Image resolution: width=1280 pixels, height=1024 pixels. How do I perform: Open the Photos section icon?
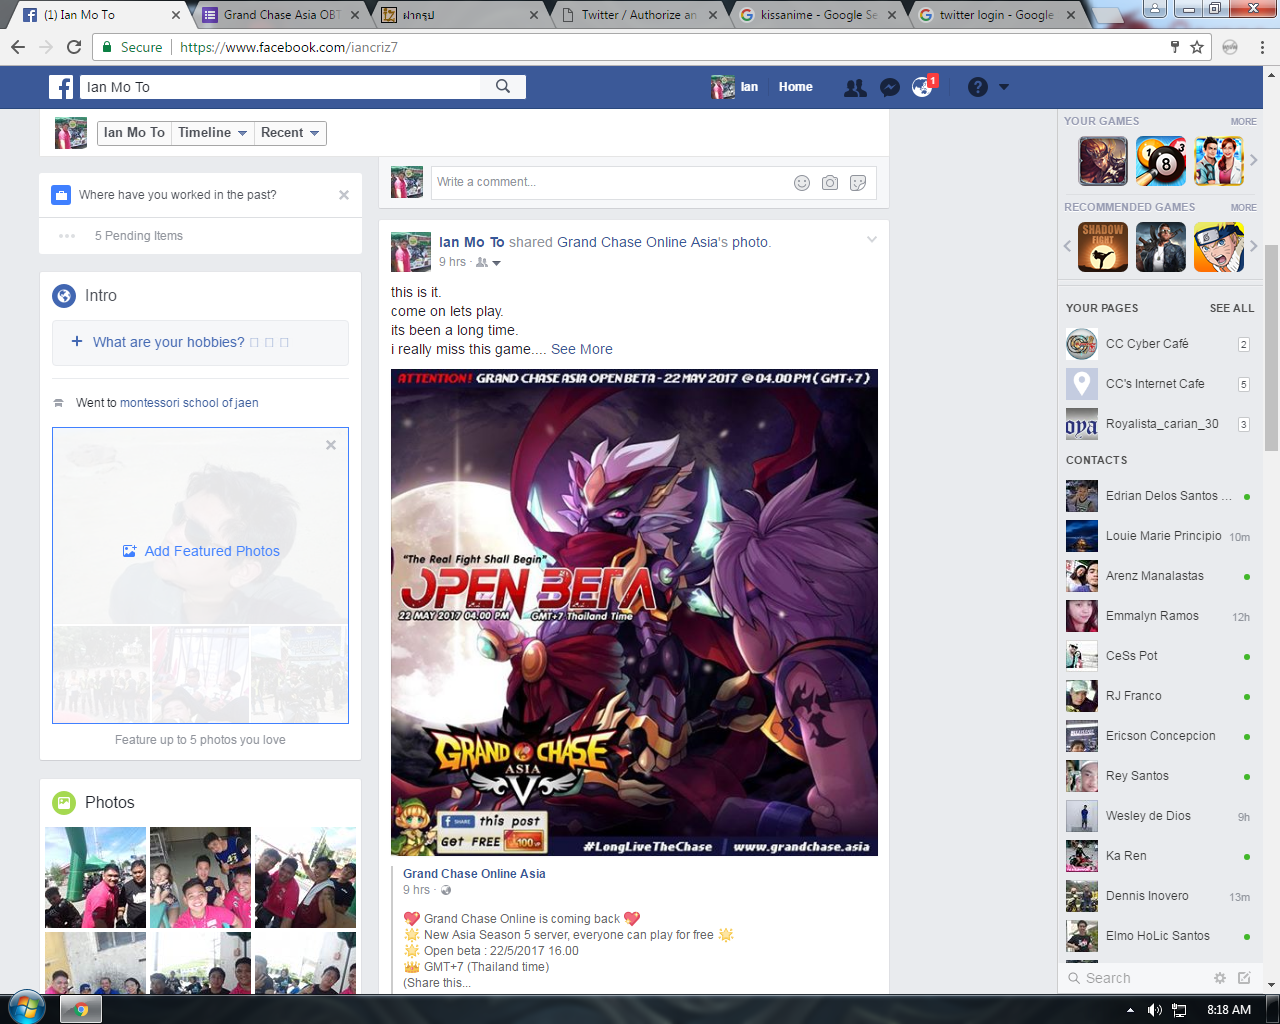tap(64, 802)
